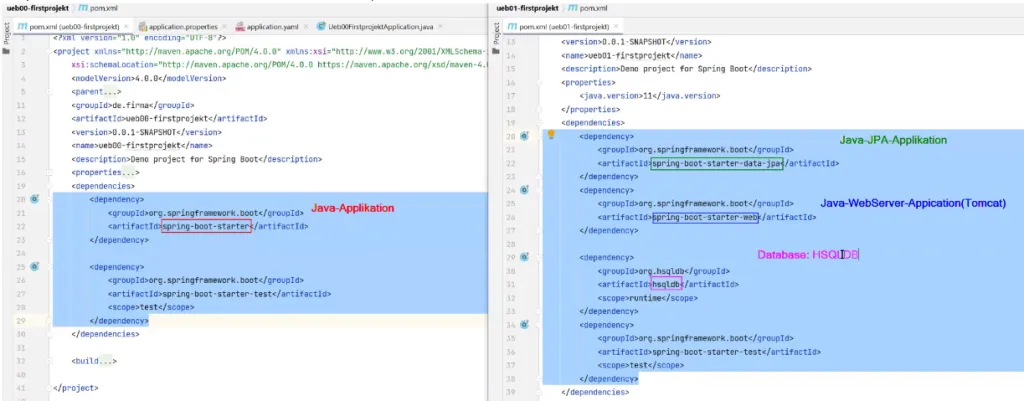Click the closing </project> tag on line 41
The height and width of the screenshot is (401, 1024).
tap(76, 387)
